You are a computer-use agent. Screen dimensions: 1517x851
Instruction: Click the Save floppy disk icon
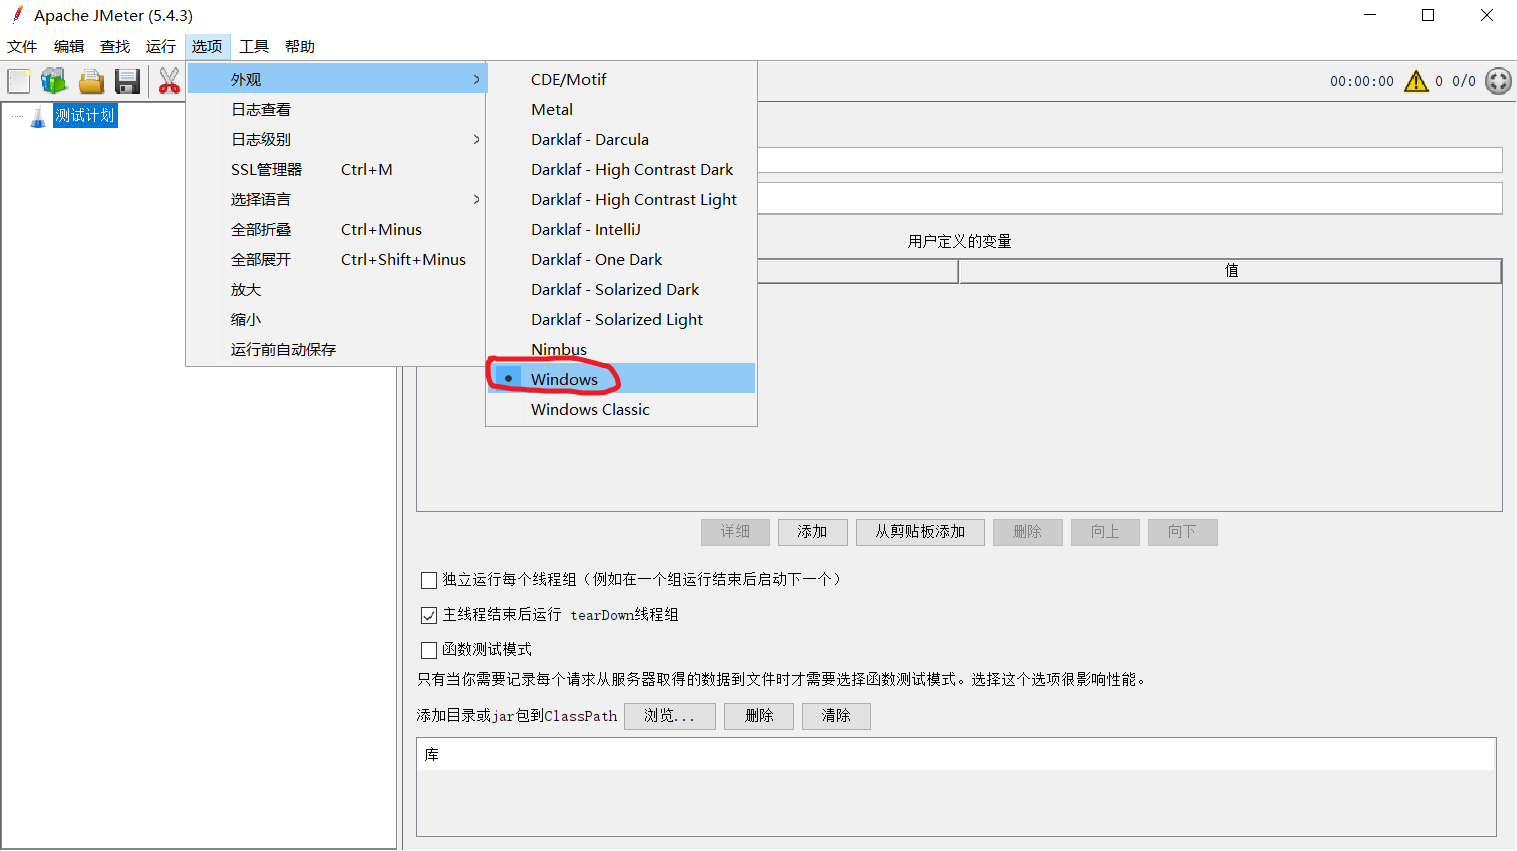[x=127, y=81]
